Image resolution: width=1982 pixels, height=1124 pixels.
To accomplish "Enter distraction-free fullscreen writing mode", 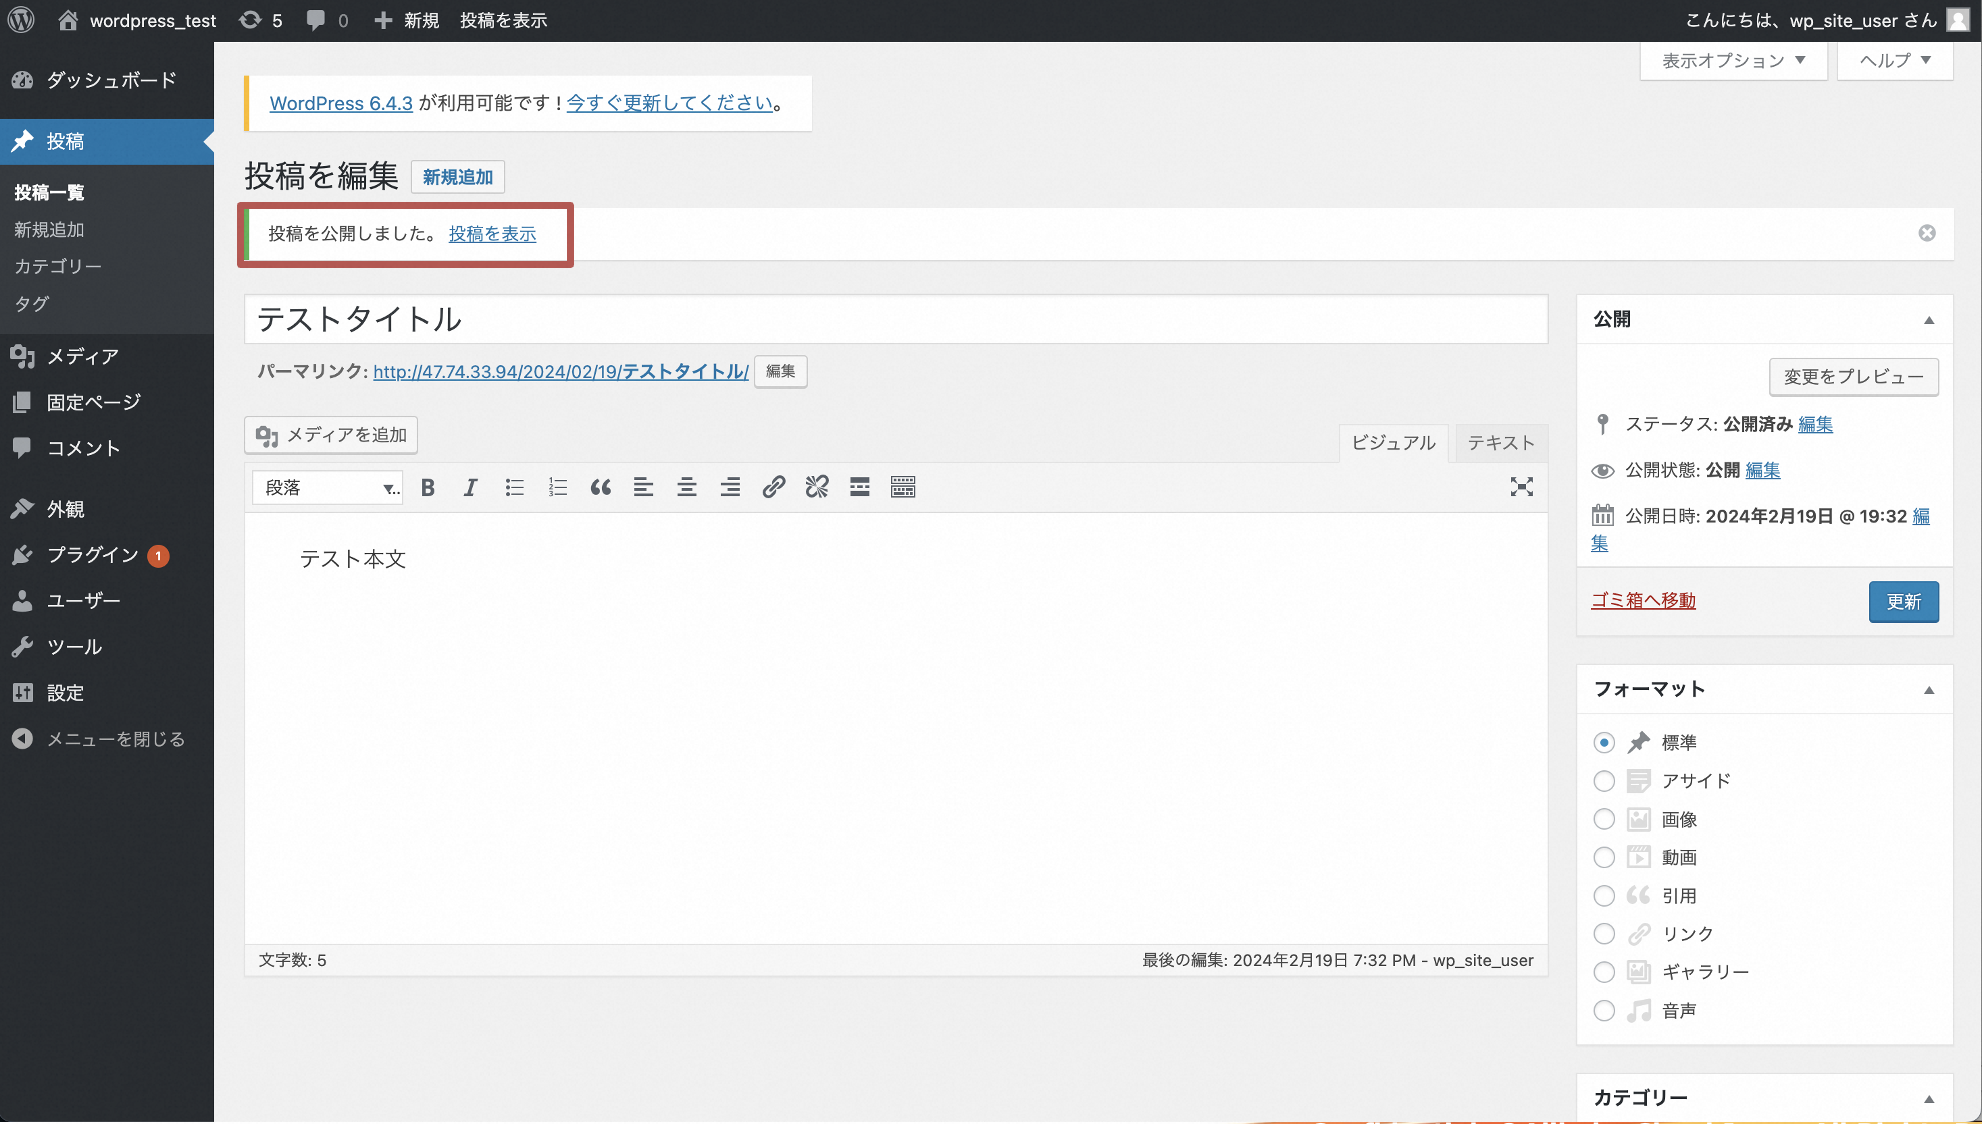I will pyautogui.click(x=1521, y=487).
